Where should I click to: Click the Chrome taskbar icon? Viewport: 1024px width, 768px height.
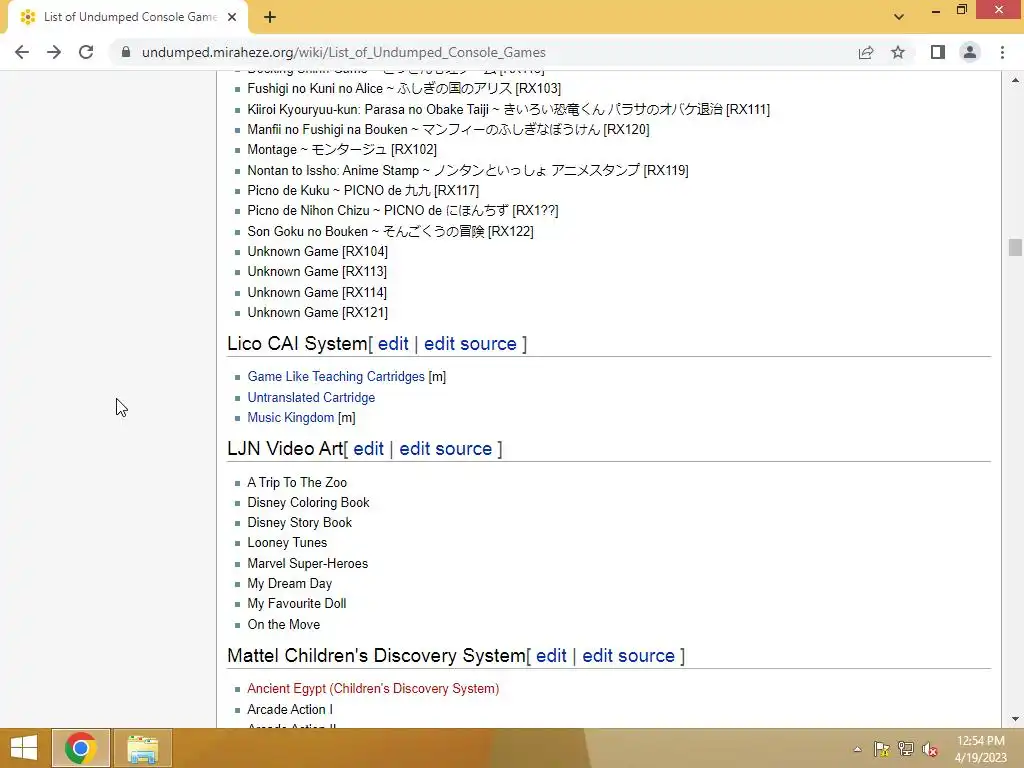(81, 748)
